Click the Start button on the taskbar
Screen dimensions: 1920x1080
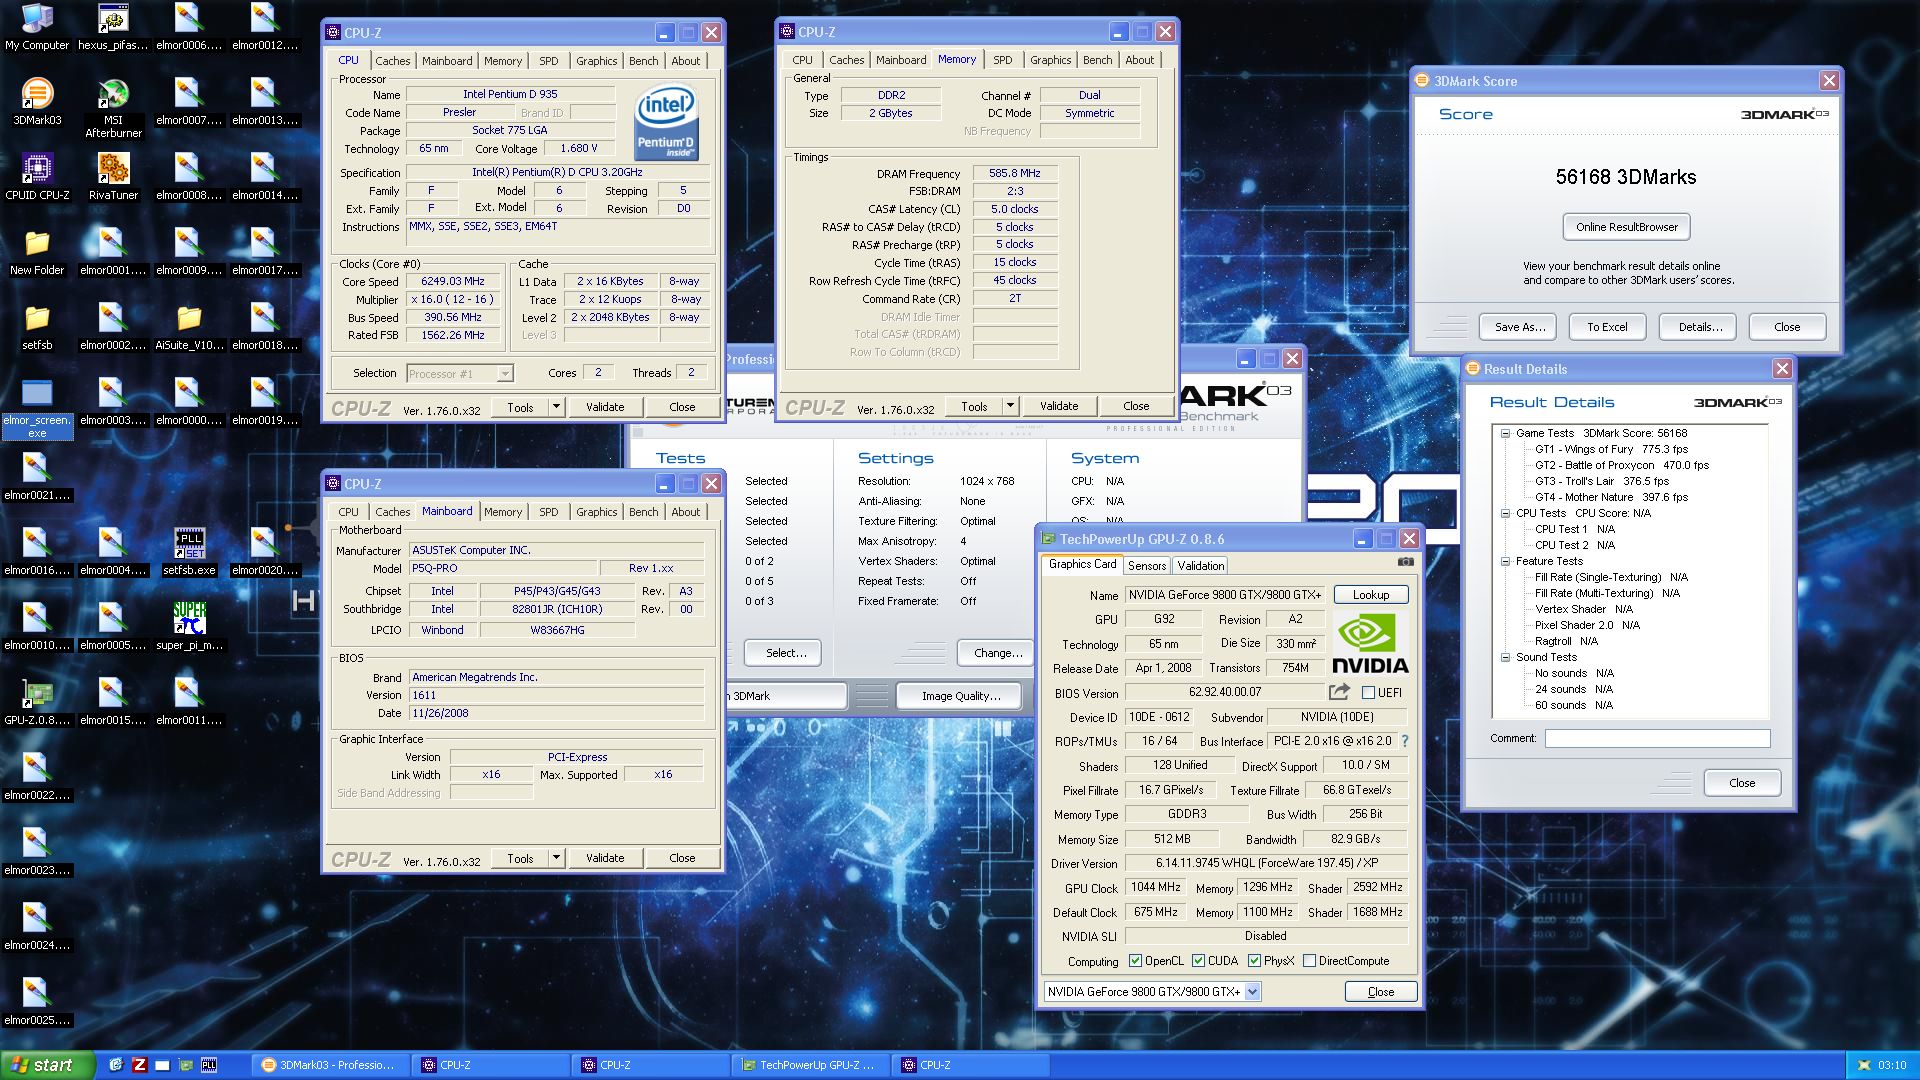click(47, 1065)
